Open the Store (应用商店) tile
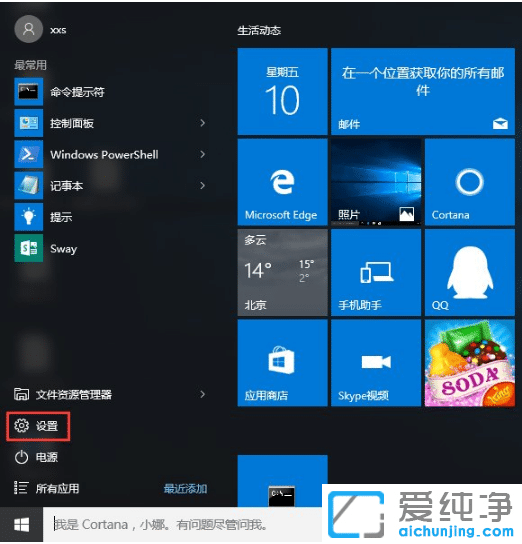Image resolution: width=522 pixels, height=544 pixels. [282, 363]
